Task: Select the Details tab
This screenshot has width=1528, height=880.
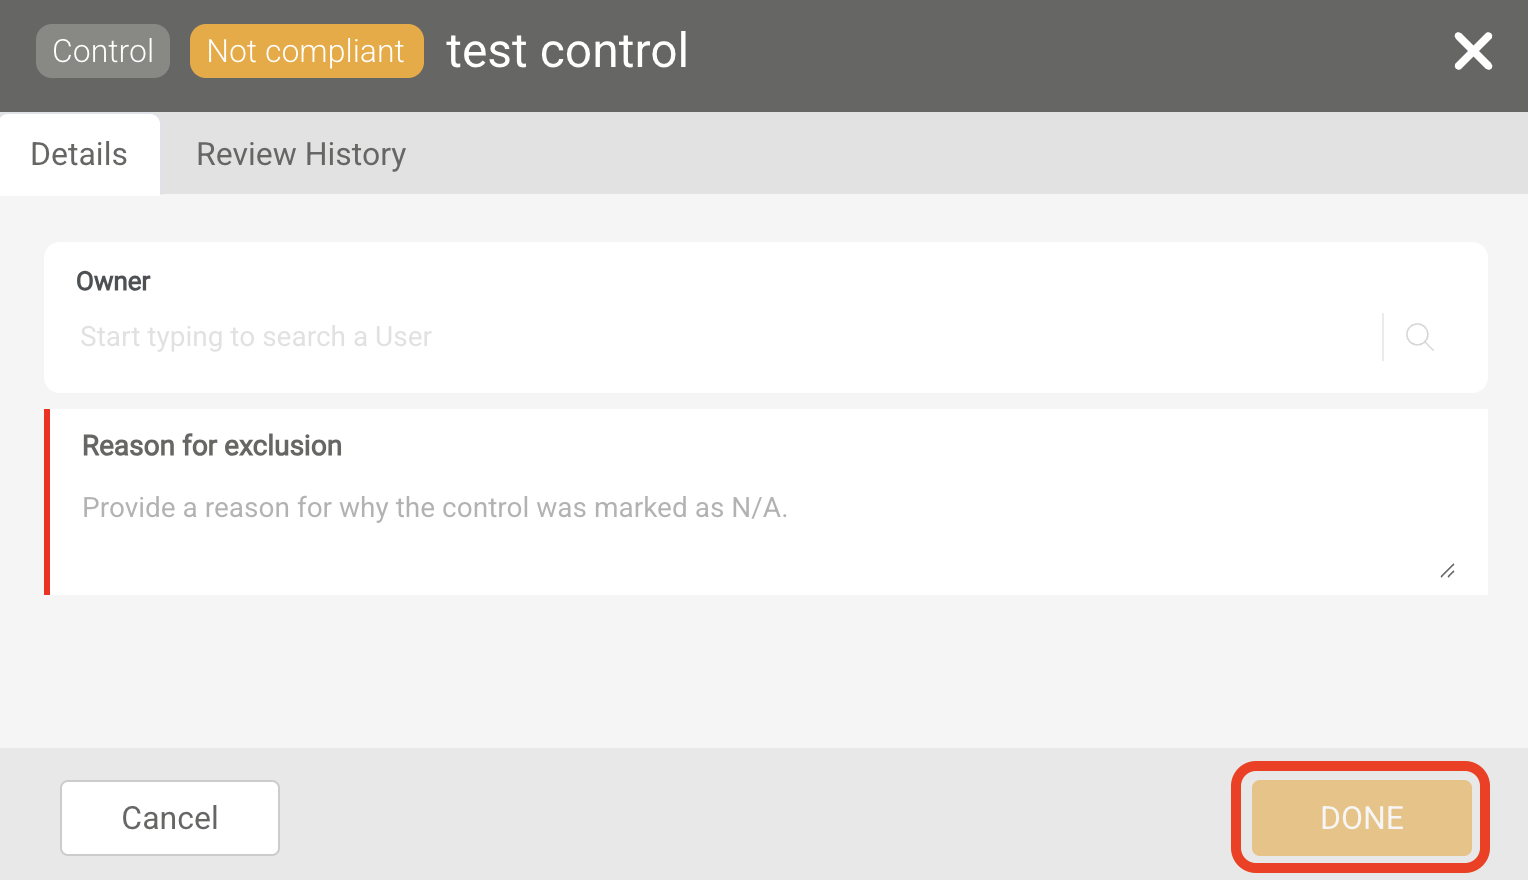Action: click(79, 155)
